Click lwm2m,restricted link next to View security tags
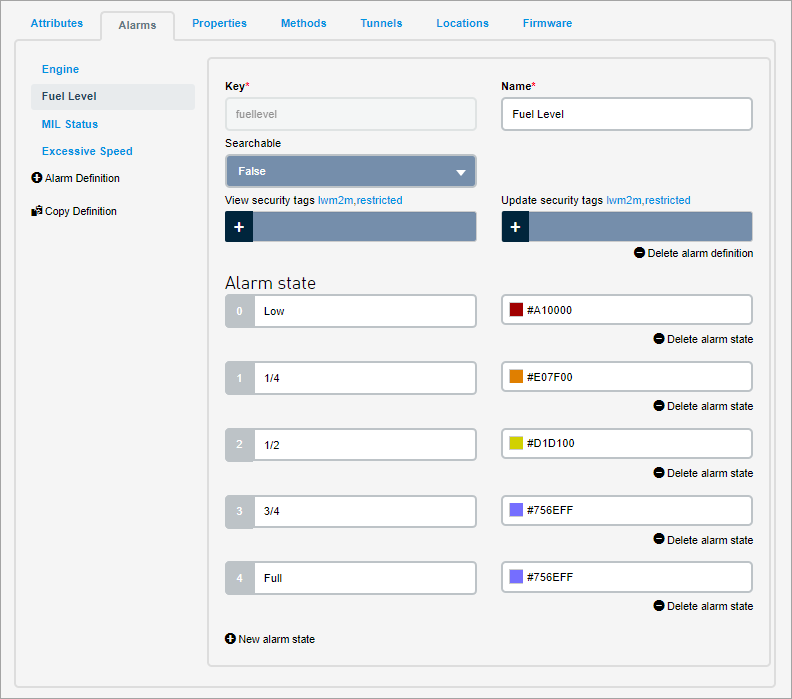 (x=360, y=200)
